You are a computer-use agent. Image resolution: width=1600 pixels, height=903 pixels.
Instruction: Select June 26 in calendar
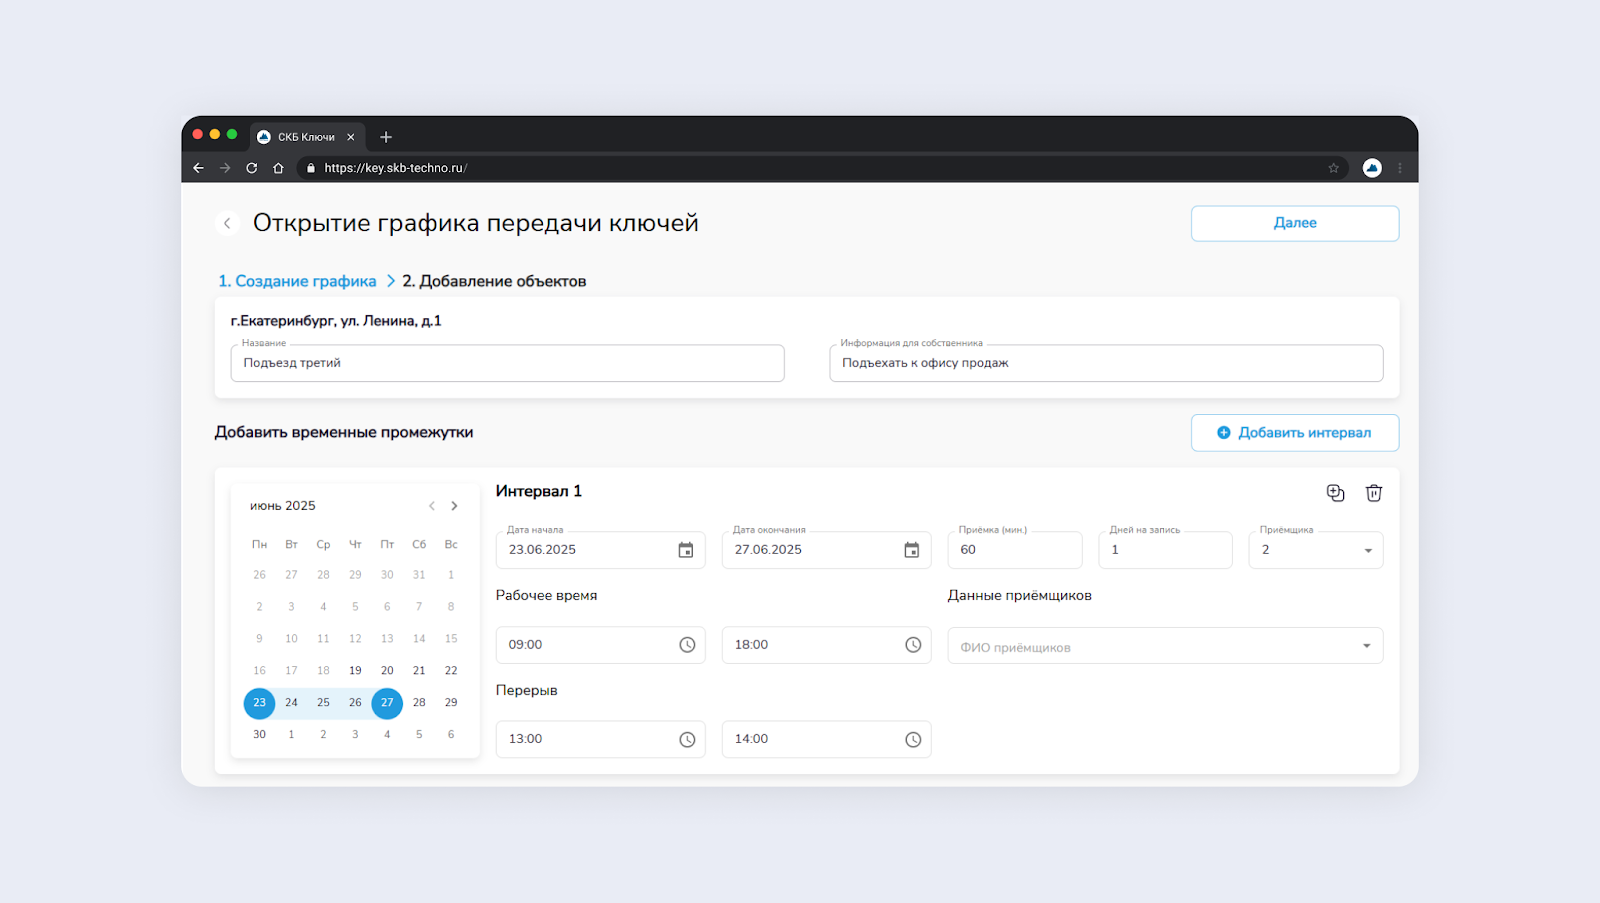pos(355,703)
